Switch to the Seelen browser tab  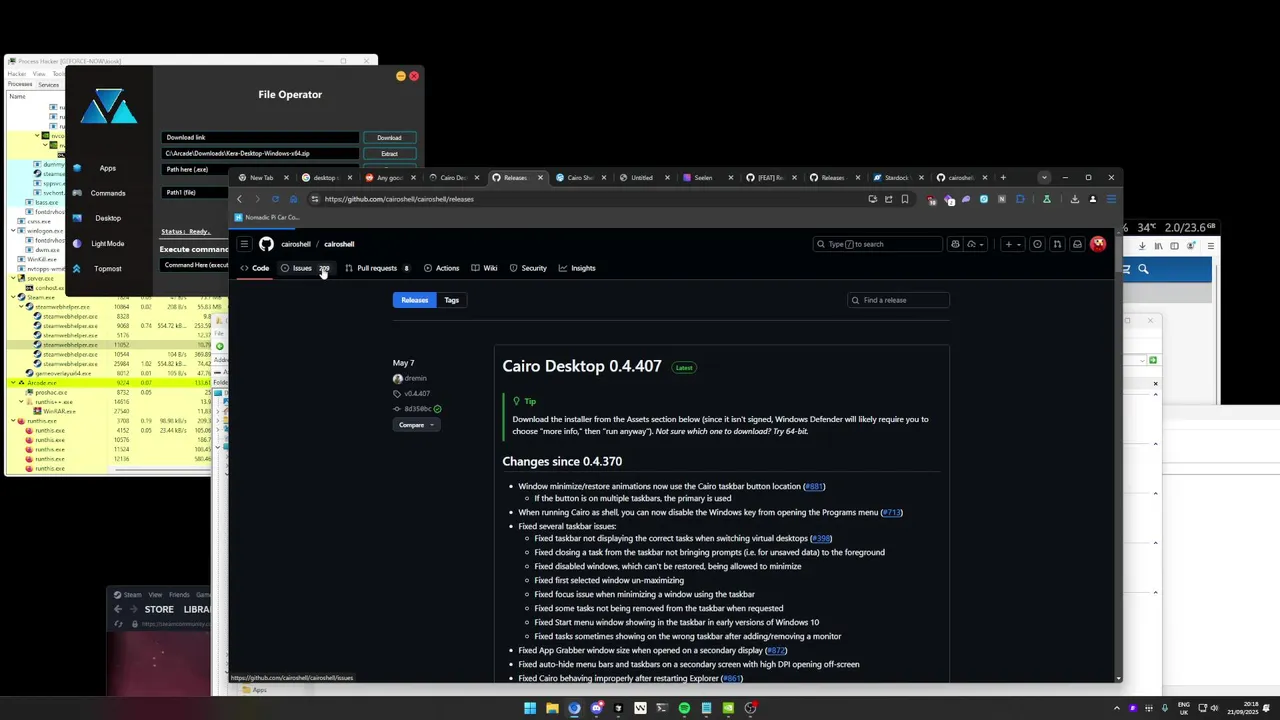708,178
